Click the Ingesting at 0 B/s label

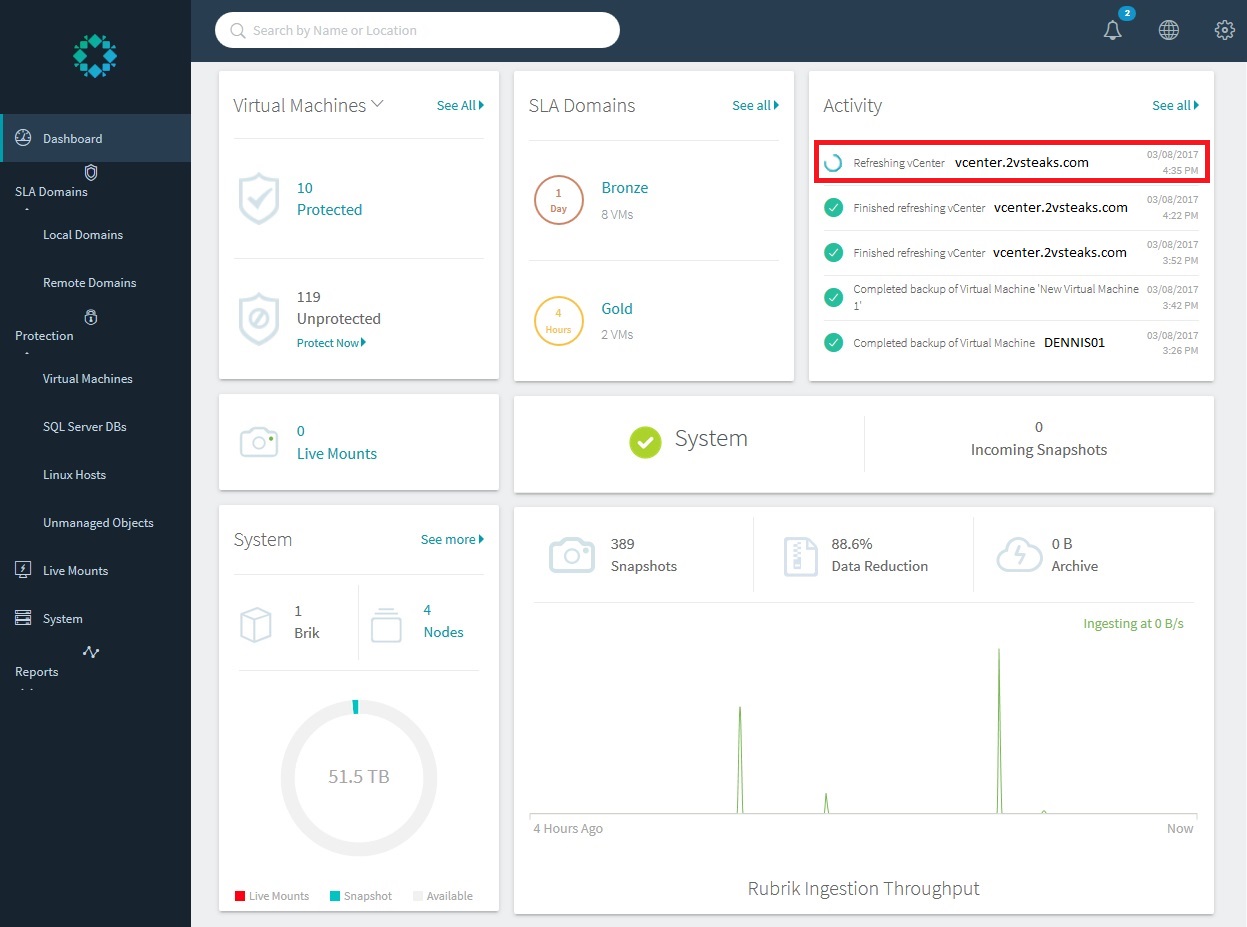[1133, 624]
